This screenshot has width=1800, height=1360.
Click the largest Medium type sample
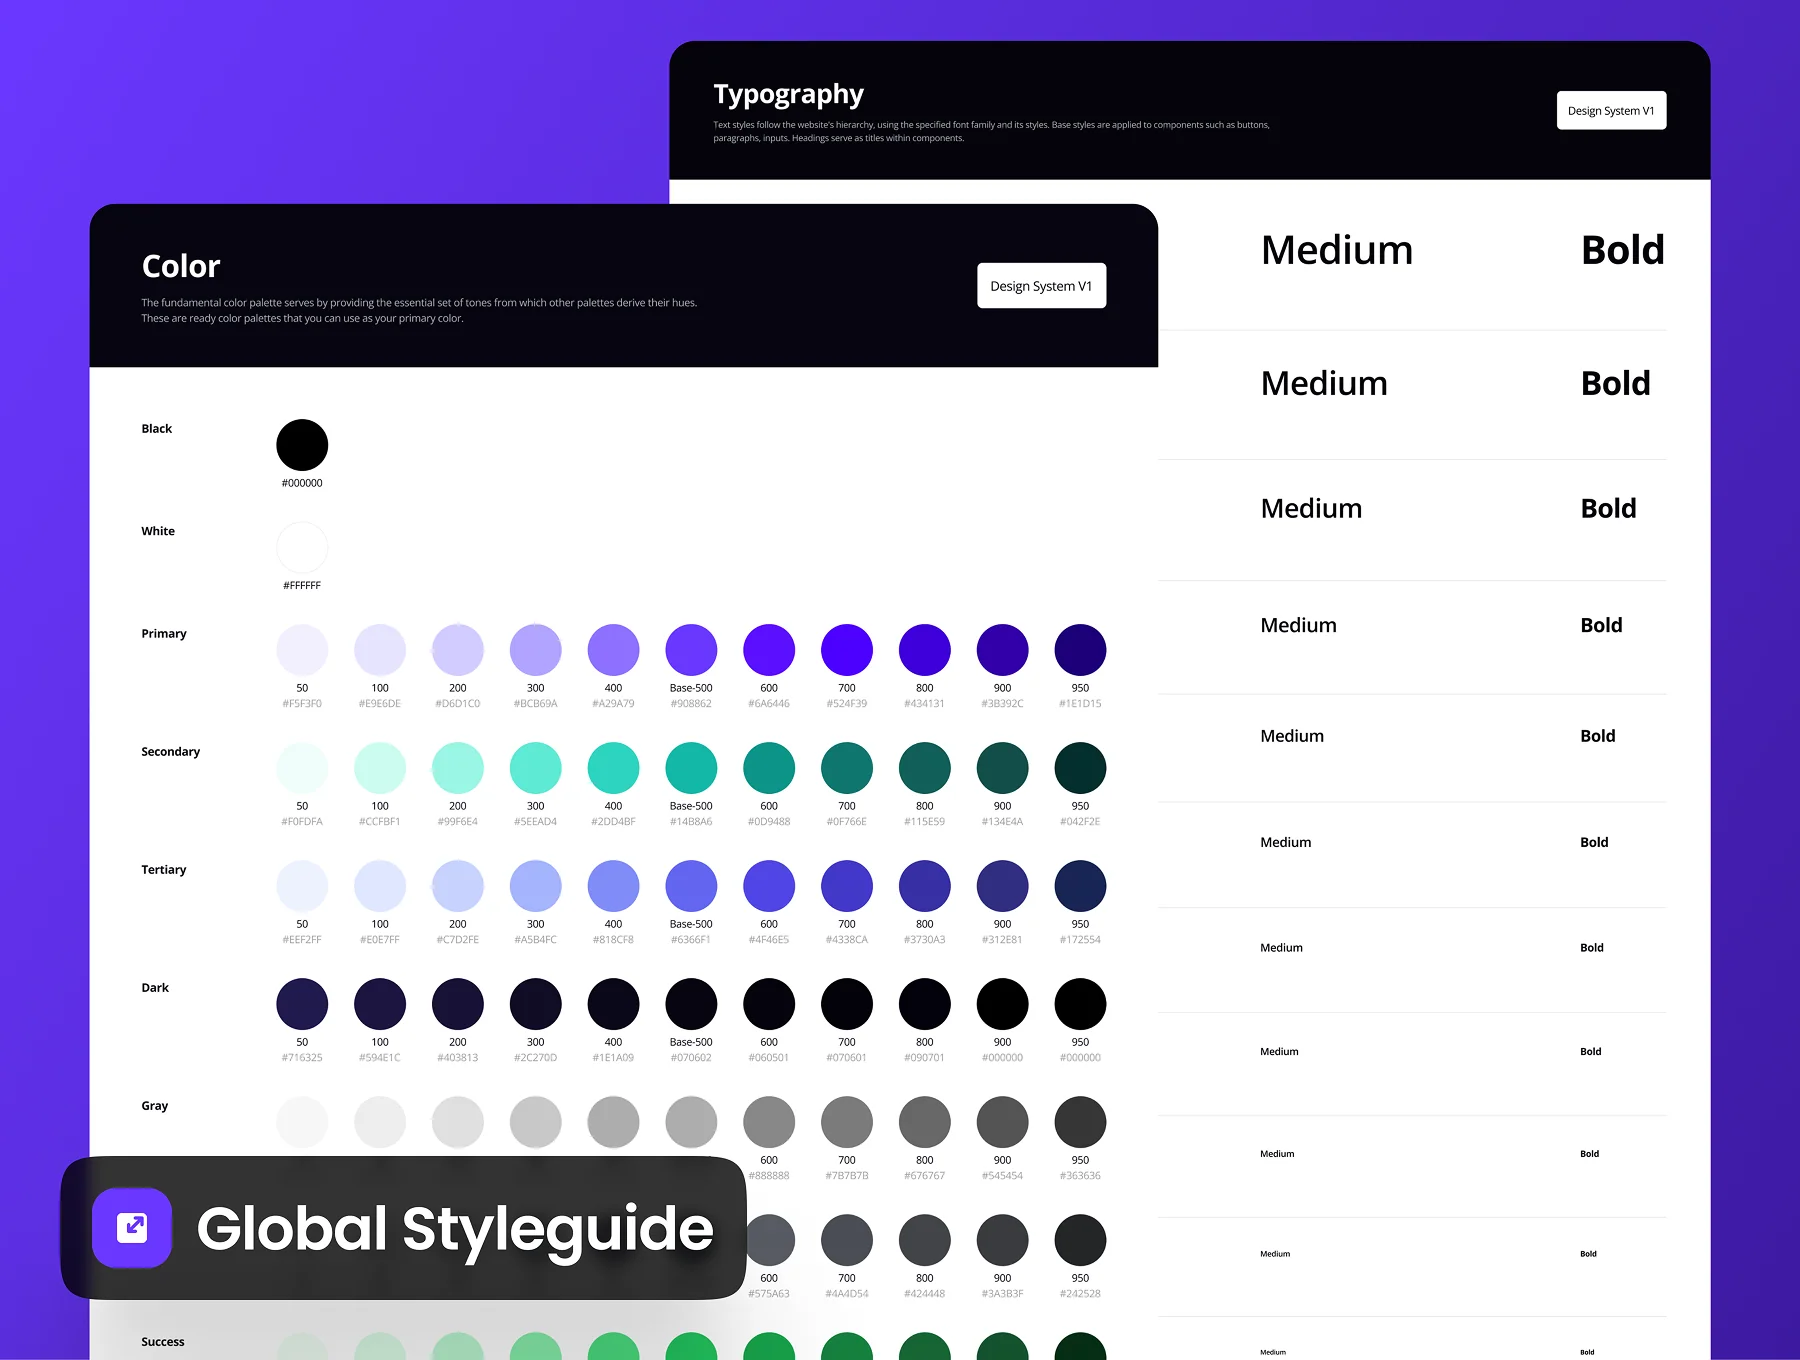pyautogui.click(x=1337, y=250)
